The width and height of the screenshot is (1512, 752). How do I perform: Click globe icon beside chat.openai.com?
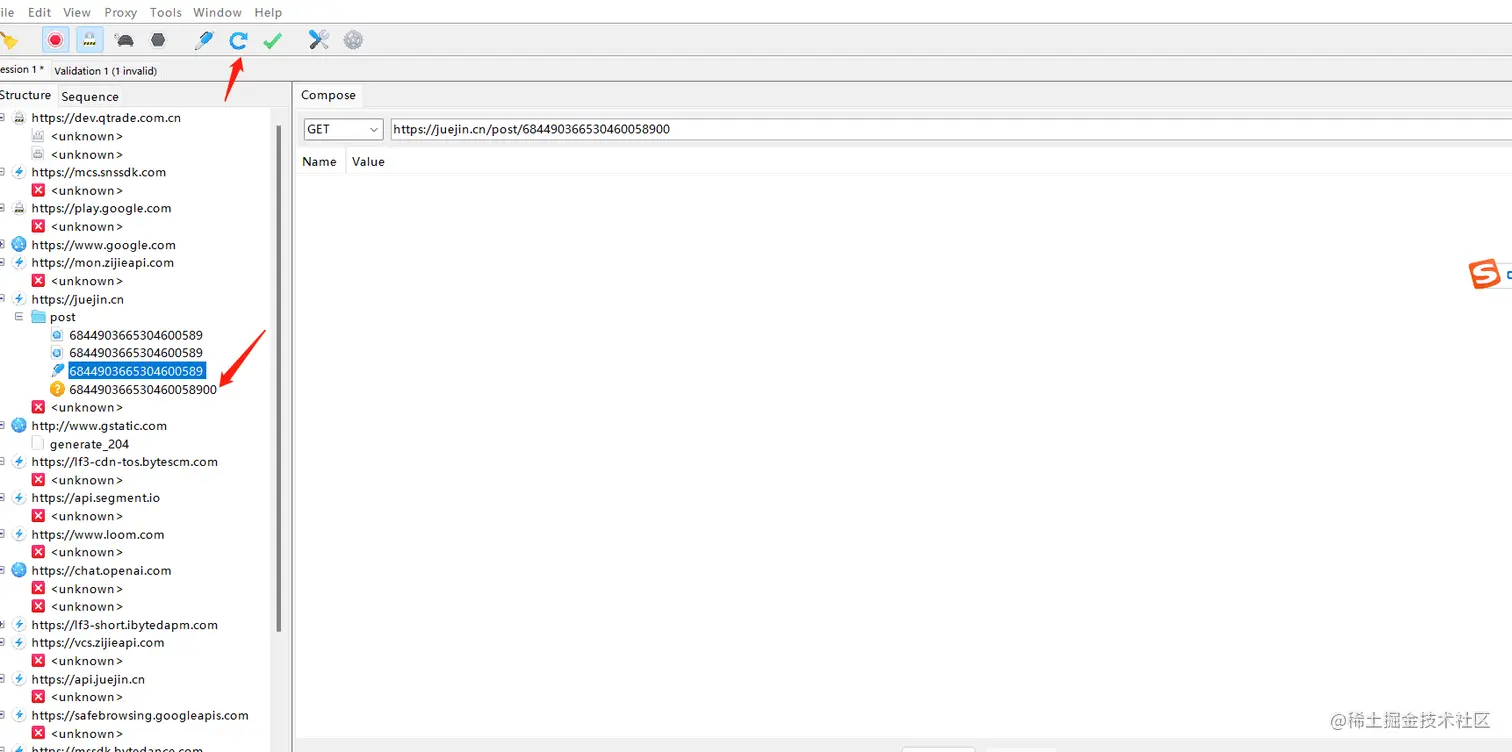19,571
